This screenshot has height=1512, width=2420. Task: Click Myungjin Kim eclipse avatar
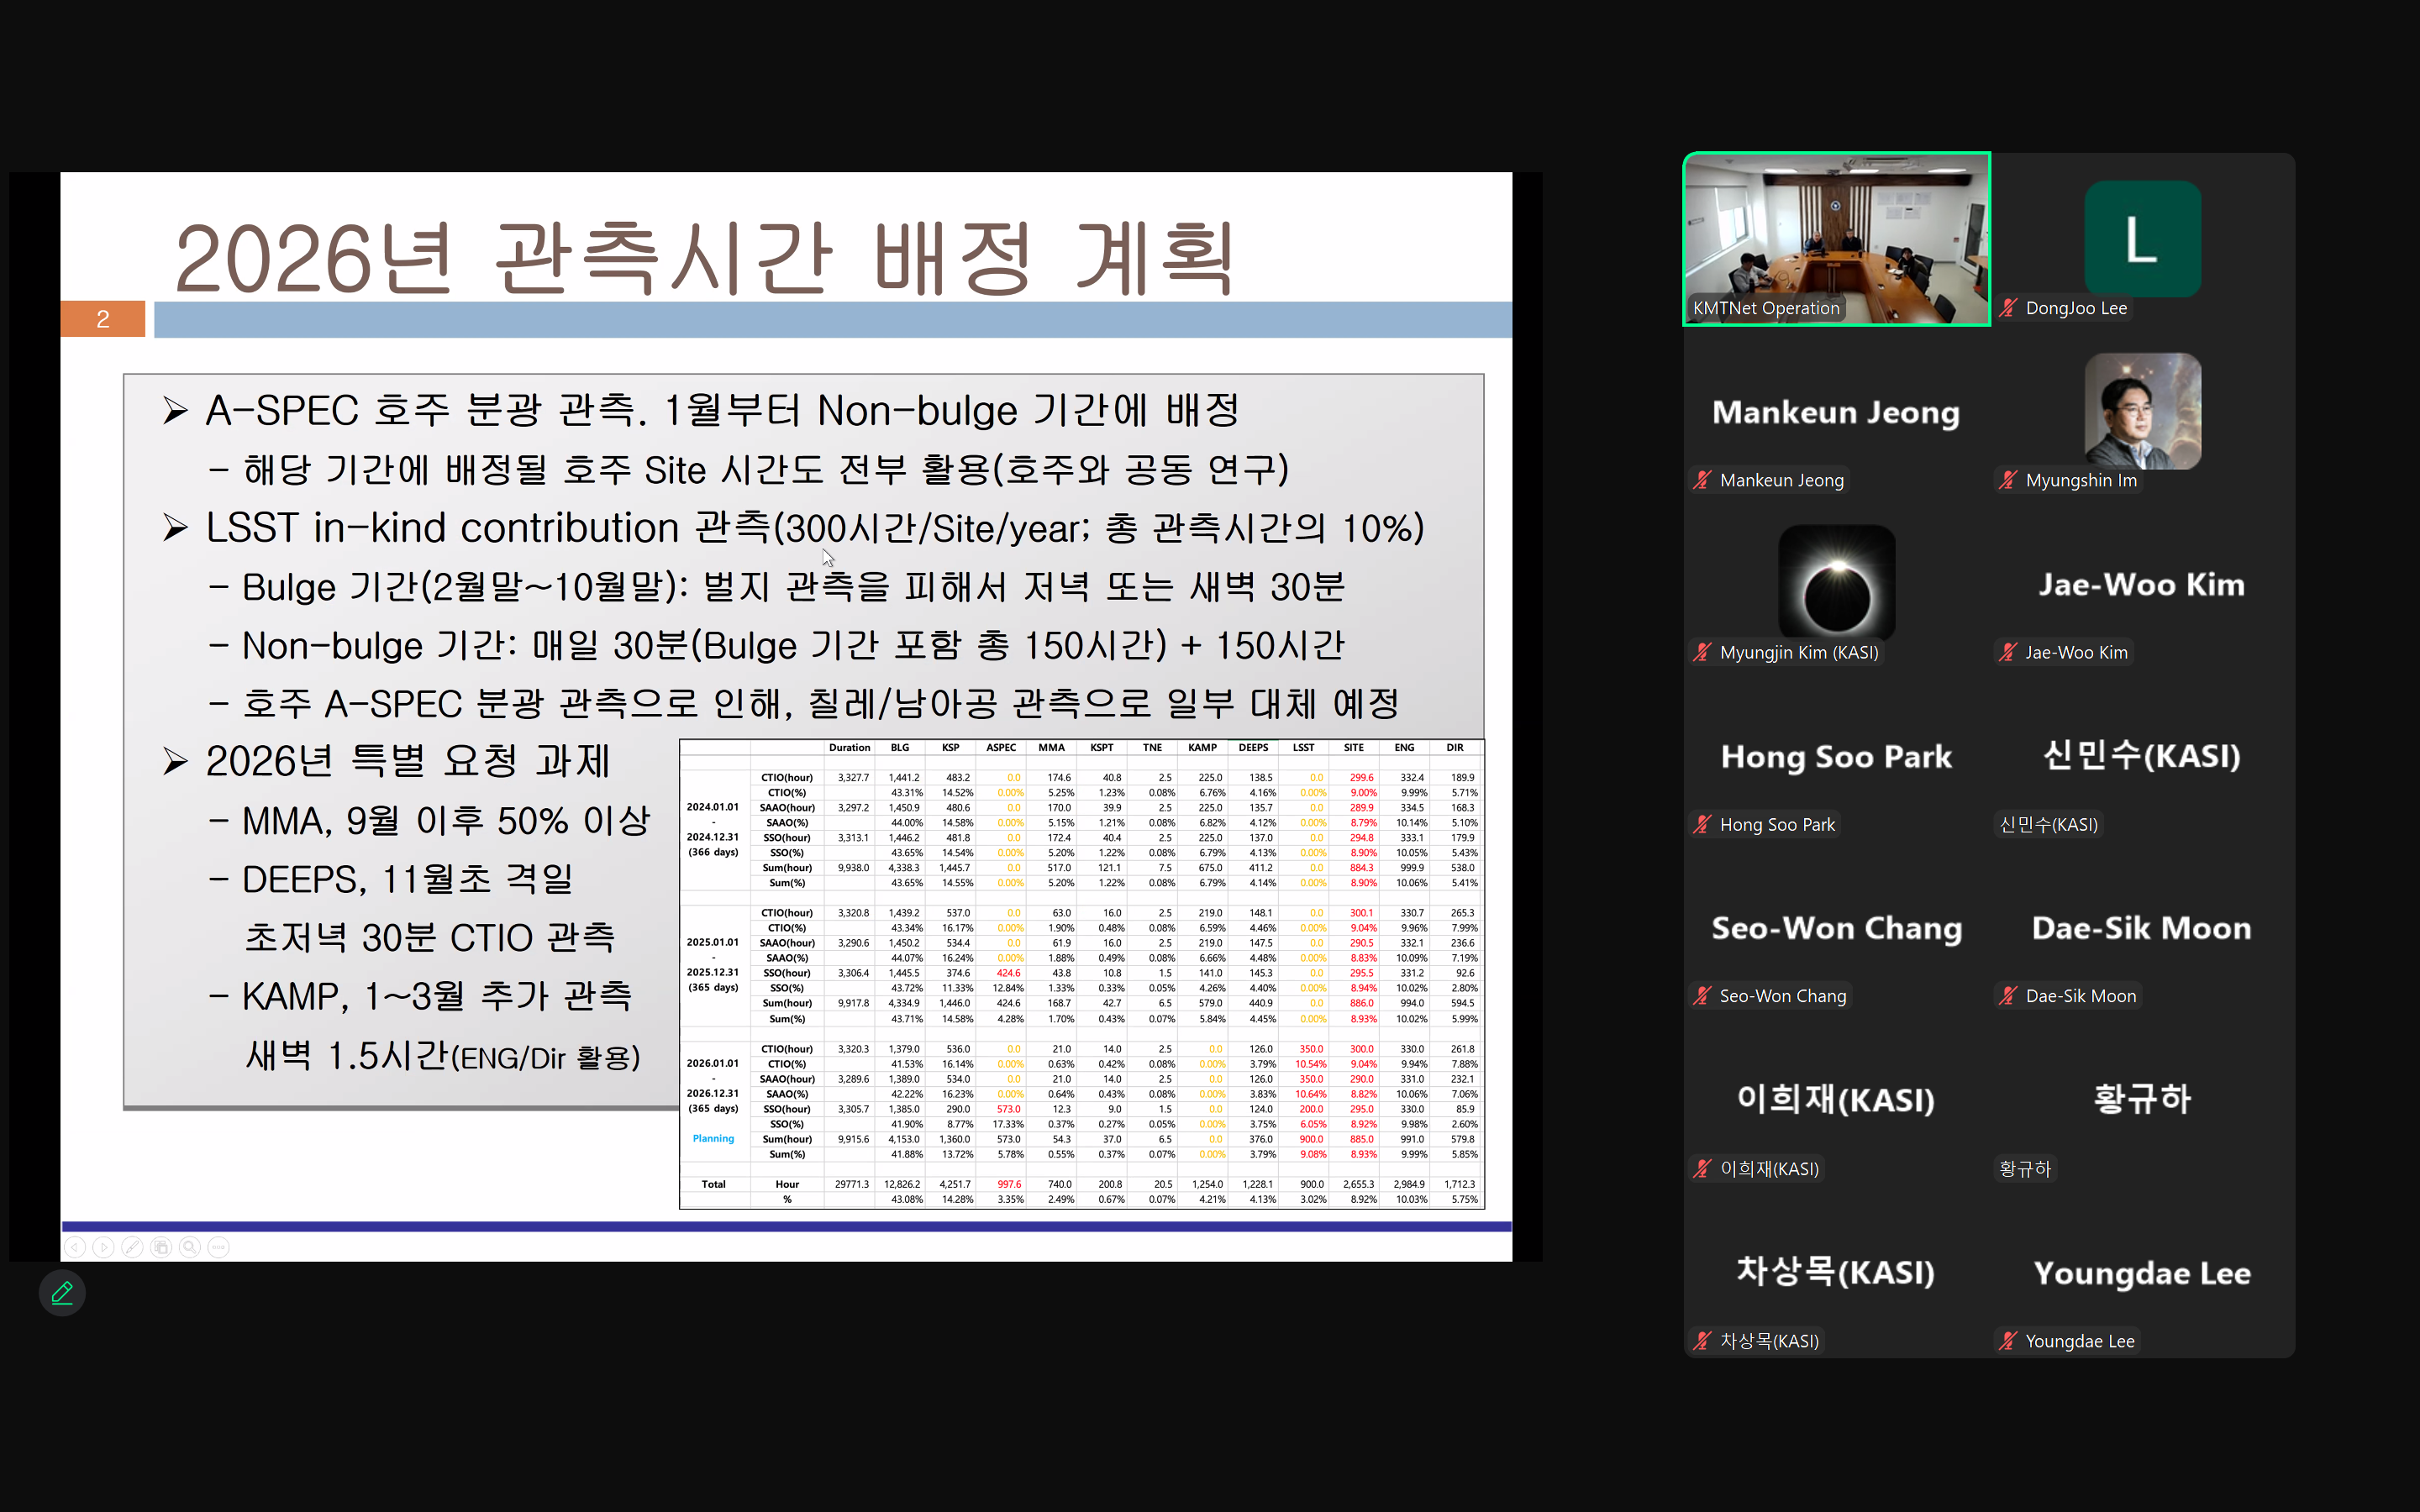1836,583
